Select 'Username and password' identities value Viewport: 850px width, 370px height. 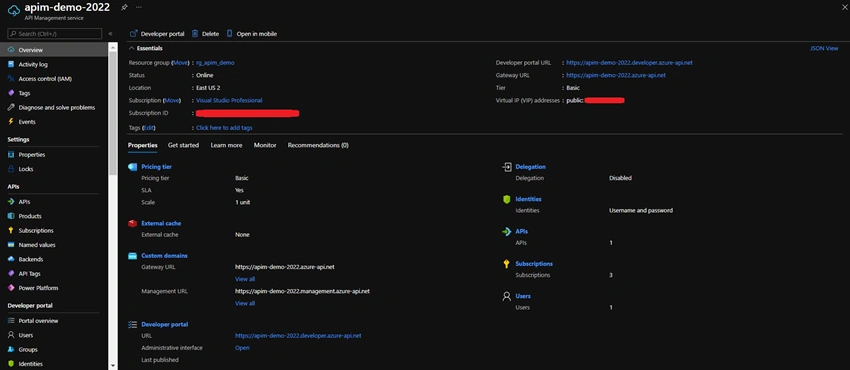(x=641, y=210)
